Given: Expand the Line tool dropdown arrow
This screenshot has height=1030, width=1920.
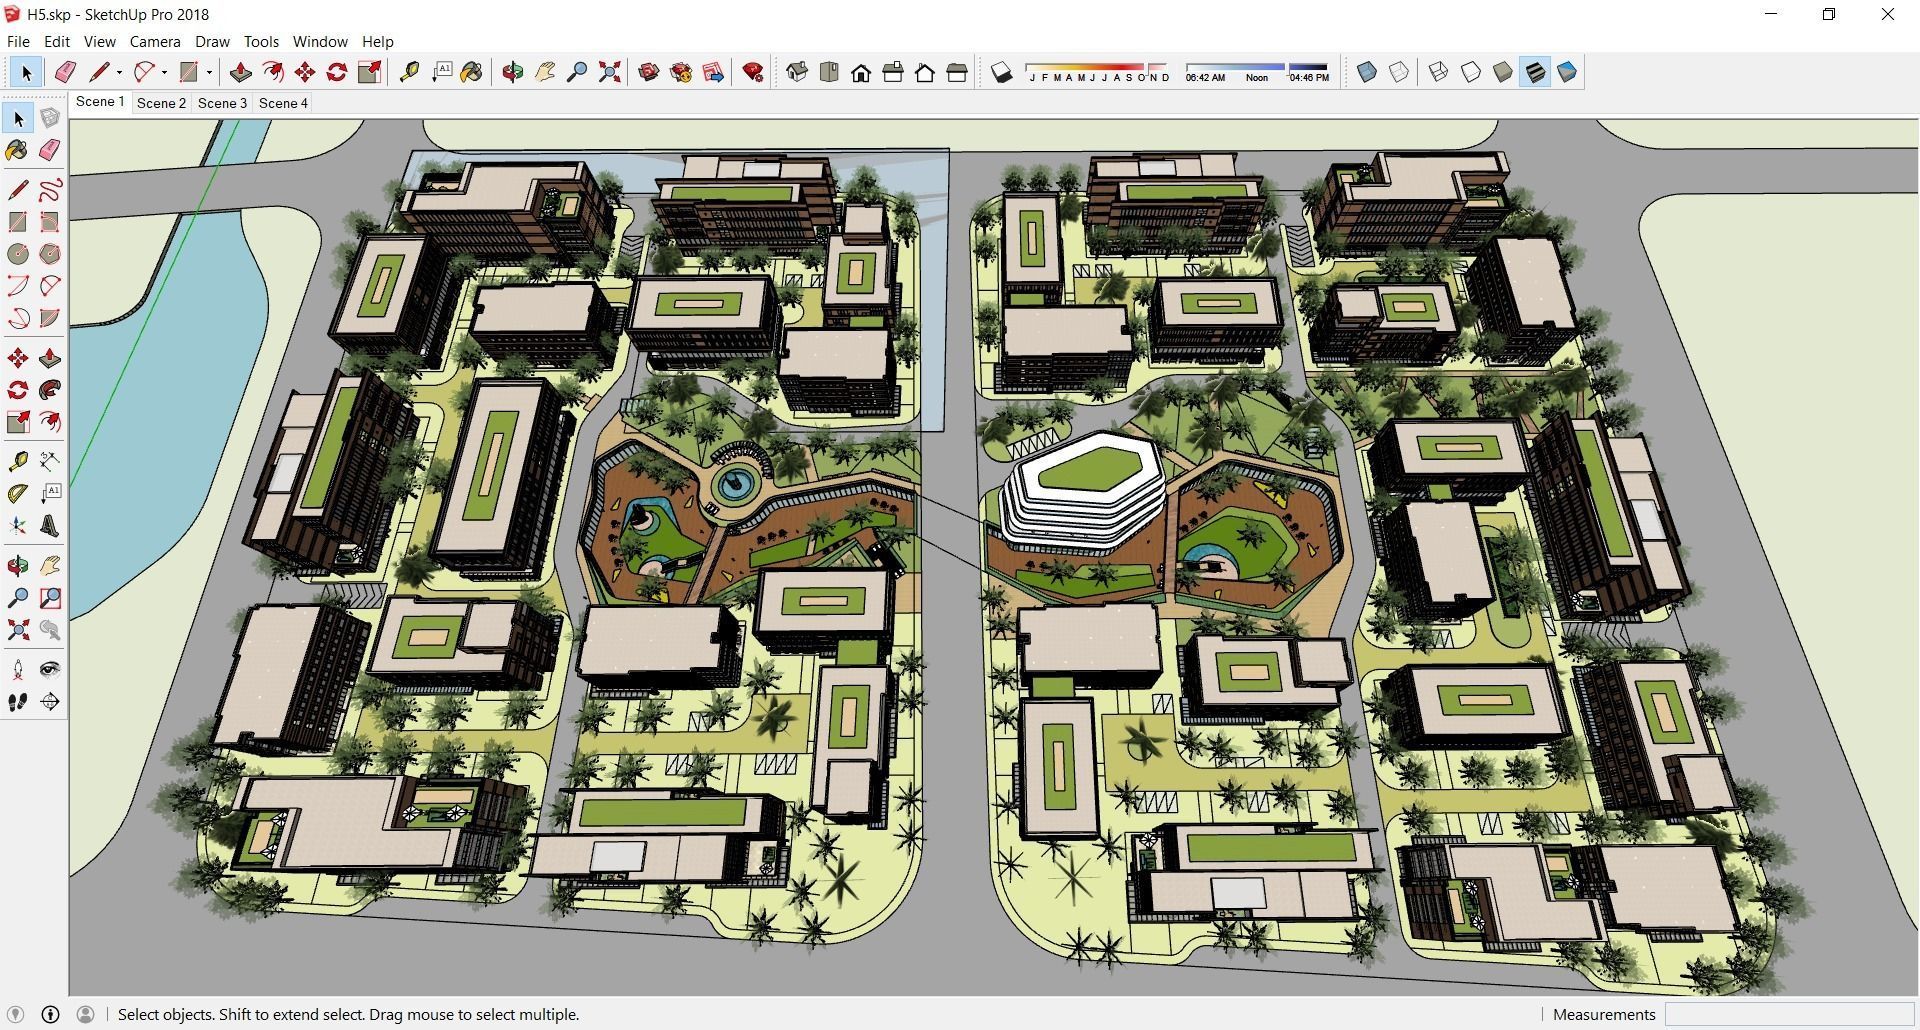Looking at the screenshot, I should point(119,72).
